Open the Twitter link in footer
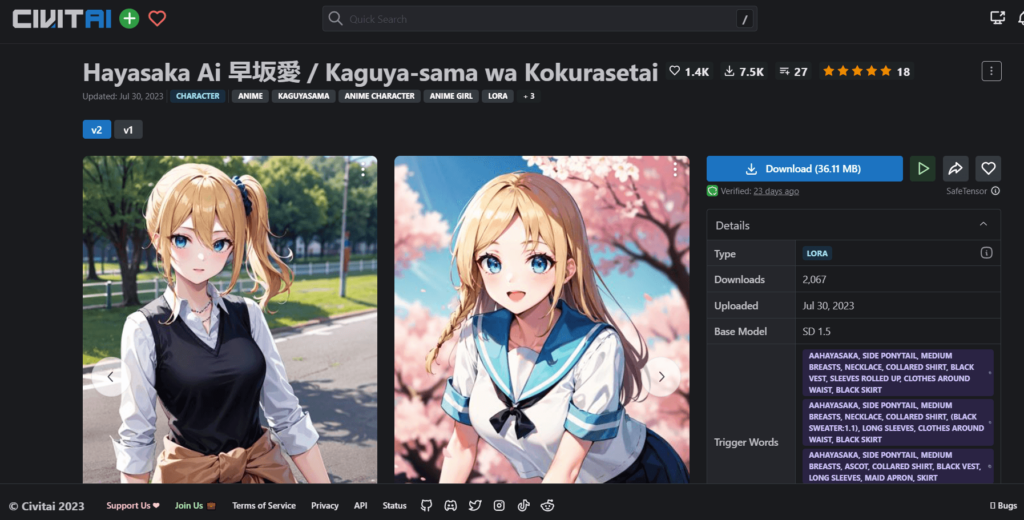 tap(475, 506)
